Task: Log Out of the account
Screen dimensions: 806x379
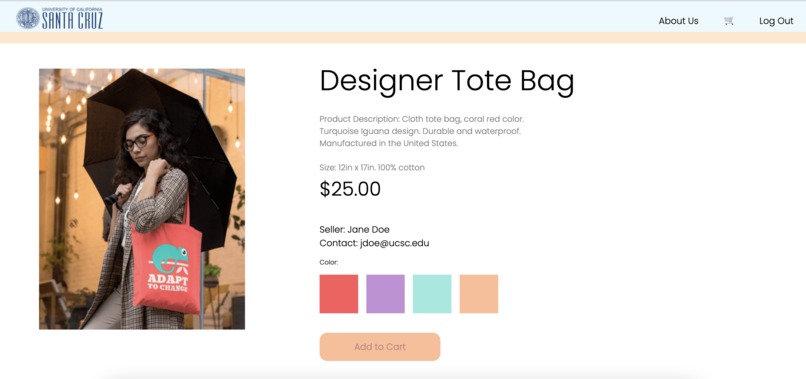Action: (776, 21)
